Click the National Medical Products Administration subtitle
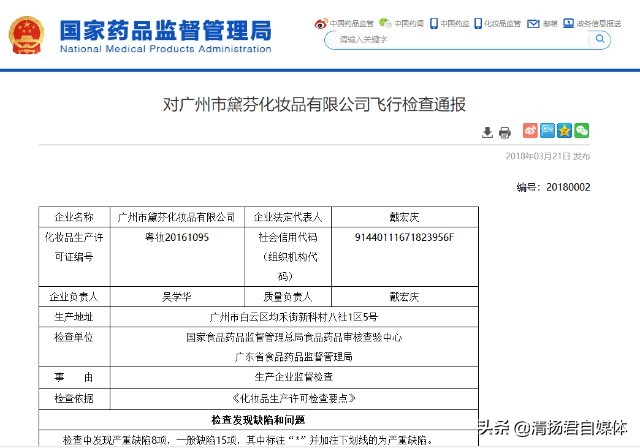Image resolution: width=640 pixels, height=448 pixels. point(165,49)
